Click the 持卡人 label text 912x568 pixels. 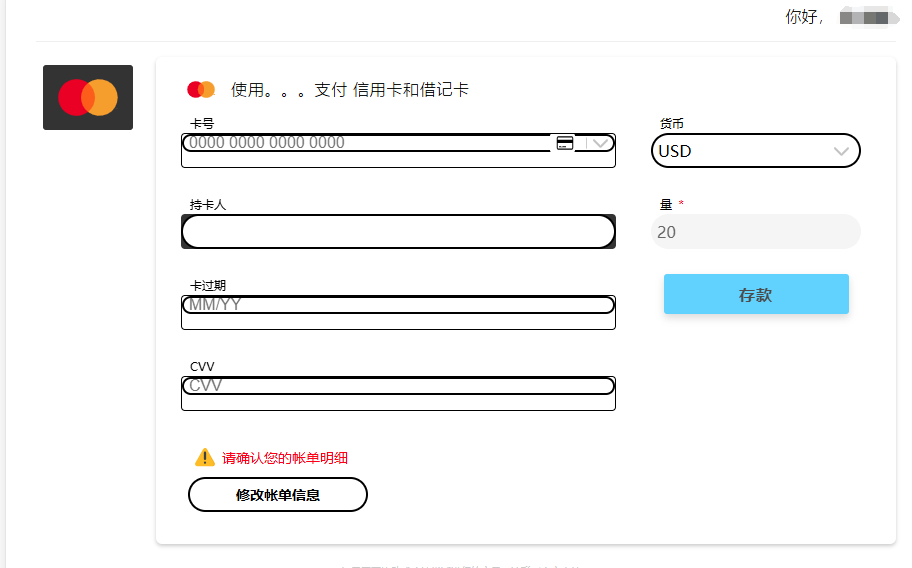coord(208,204)
